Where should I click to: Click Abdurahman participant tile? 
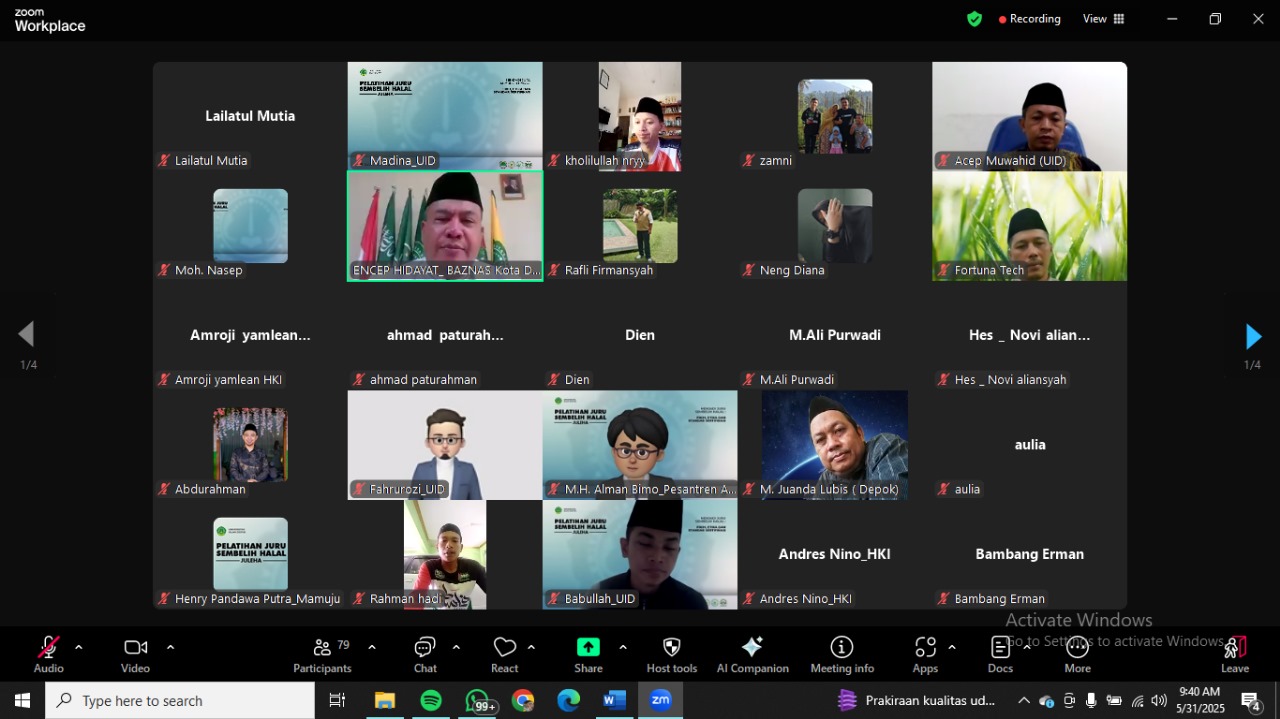(x=250, y=445)
